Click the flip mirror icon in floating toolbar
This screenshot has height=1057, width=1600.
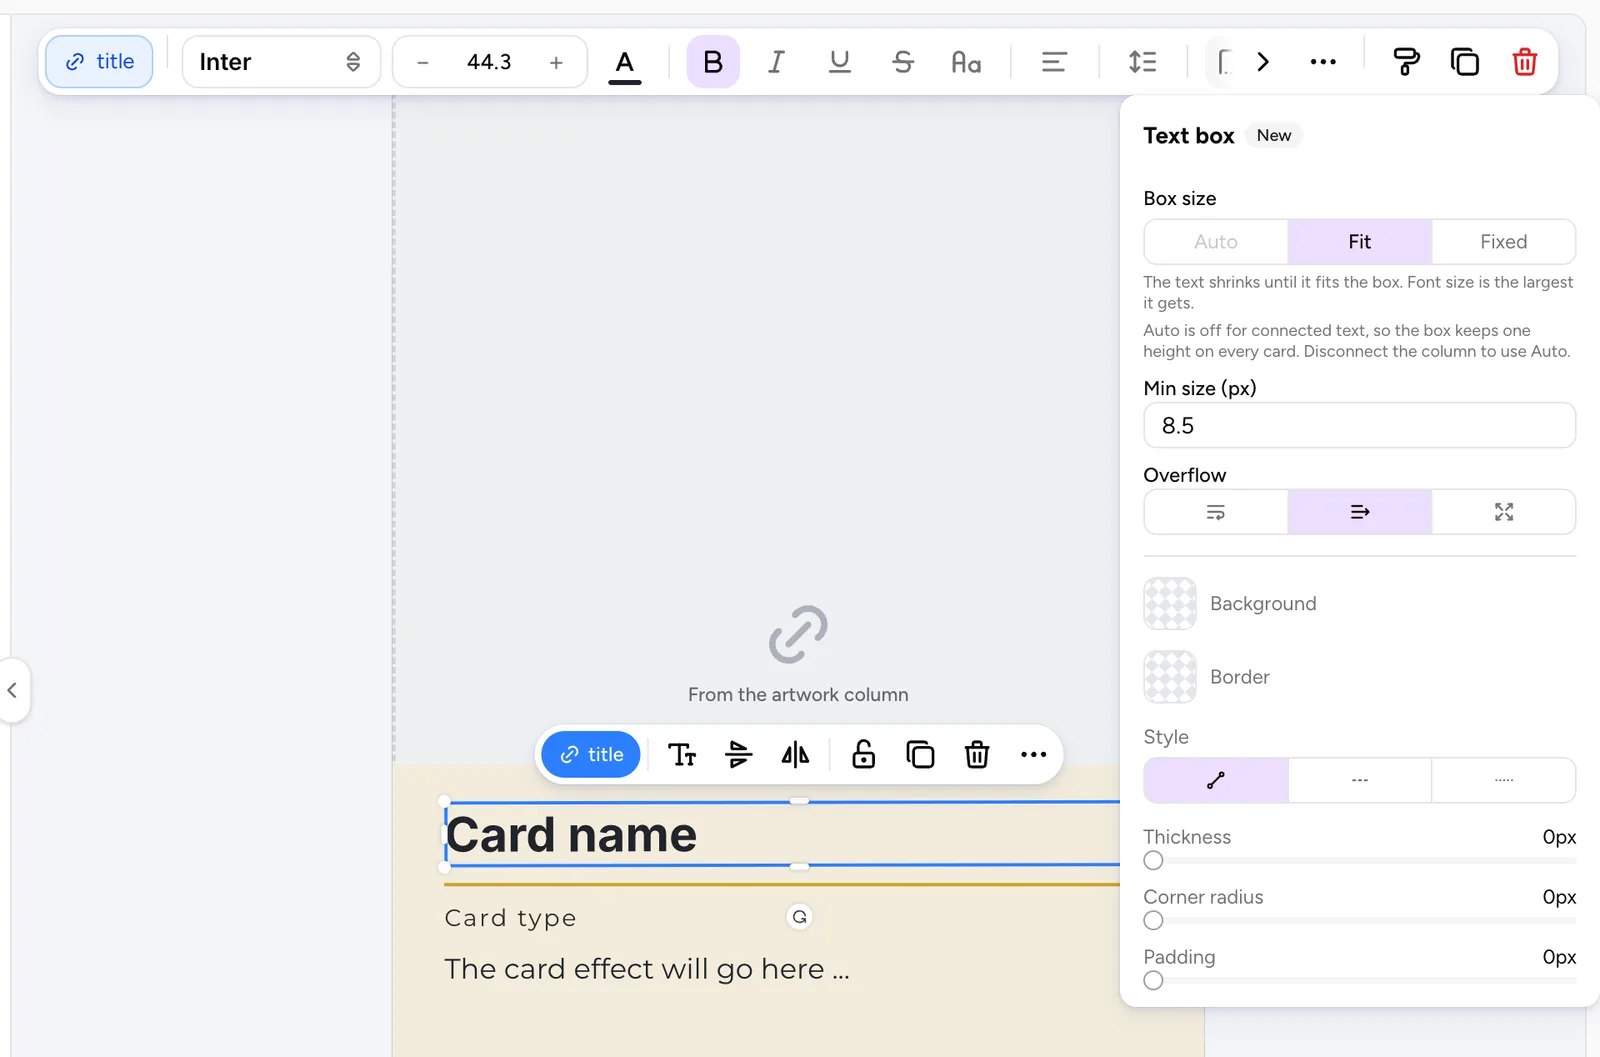[795, 755]
